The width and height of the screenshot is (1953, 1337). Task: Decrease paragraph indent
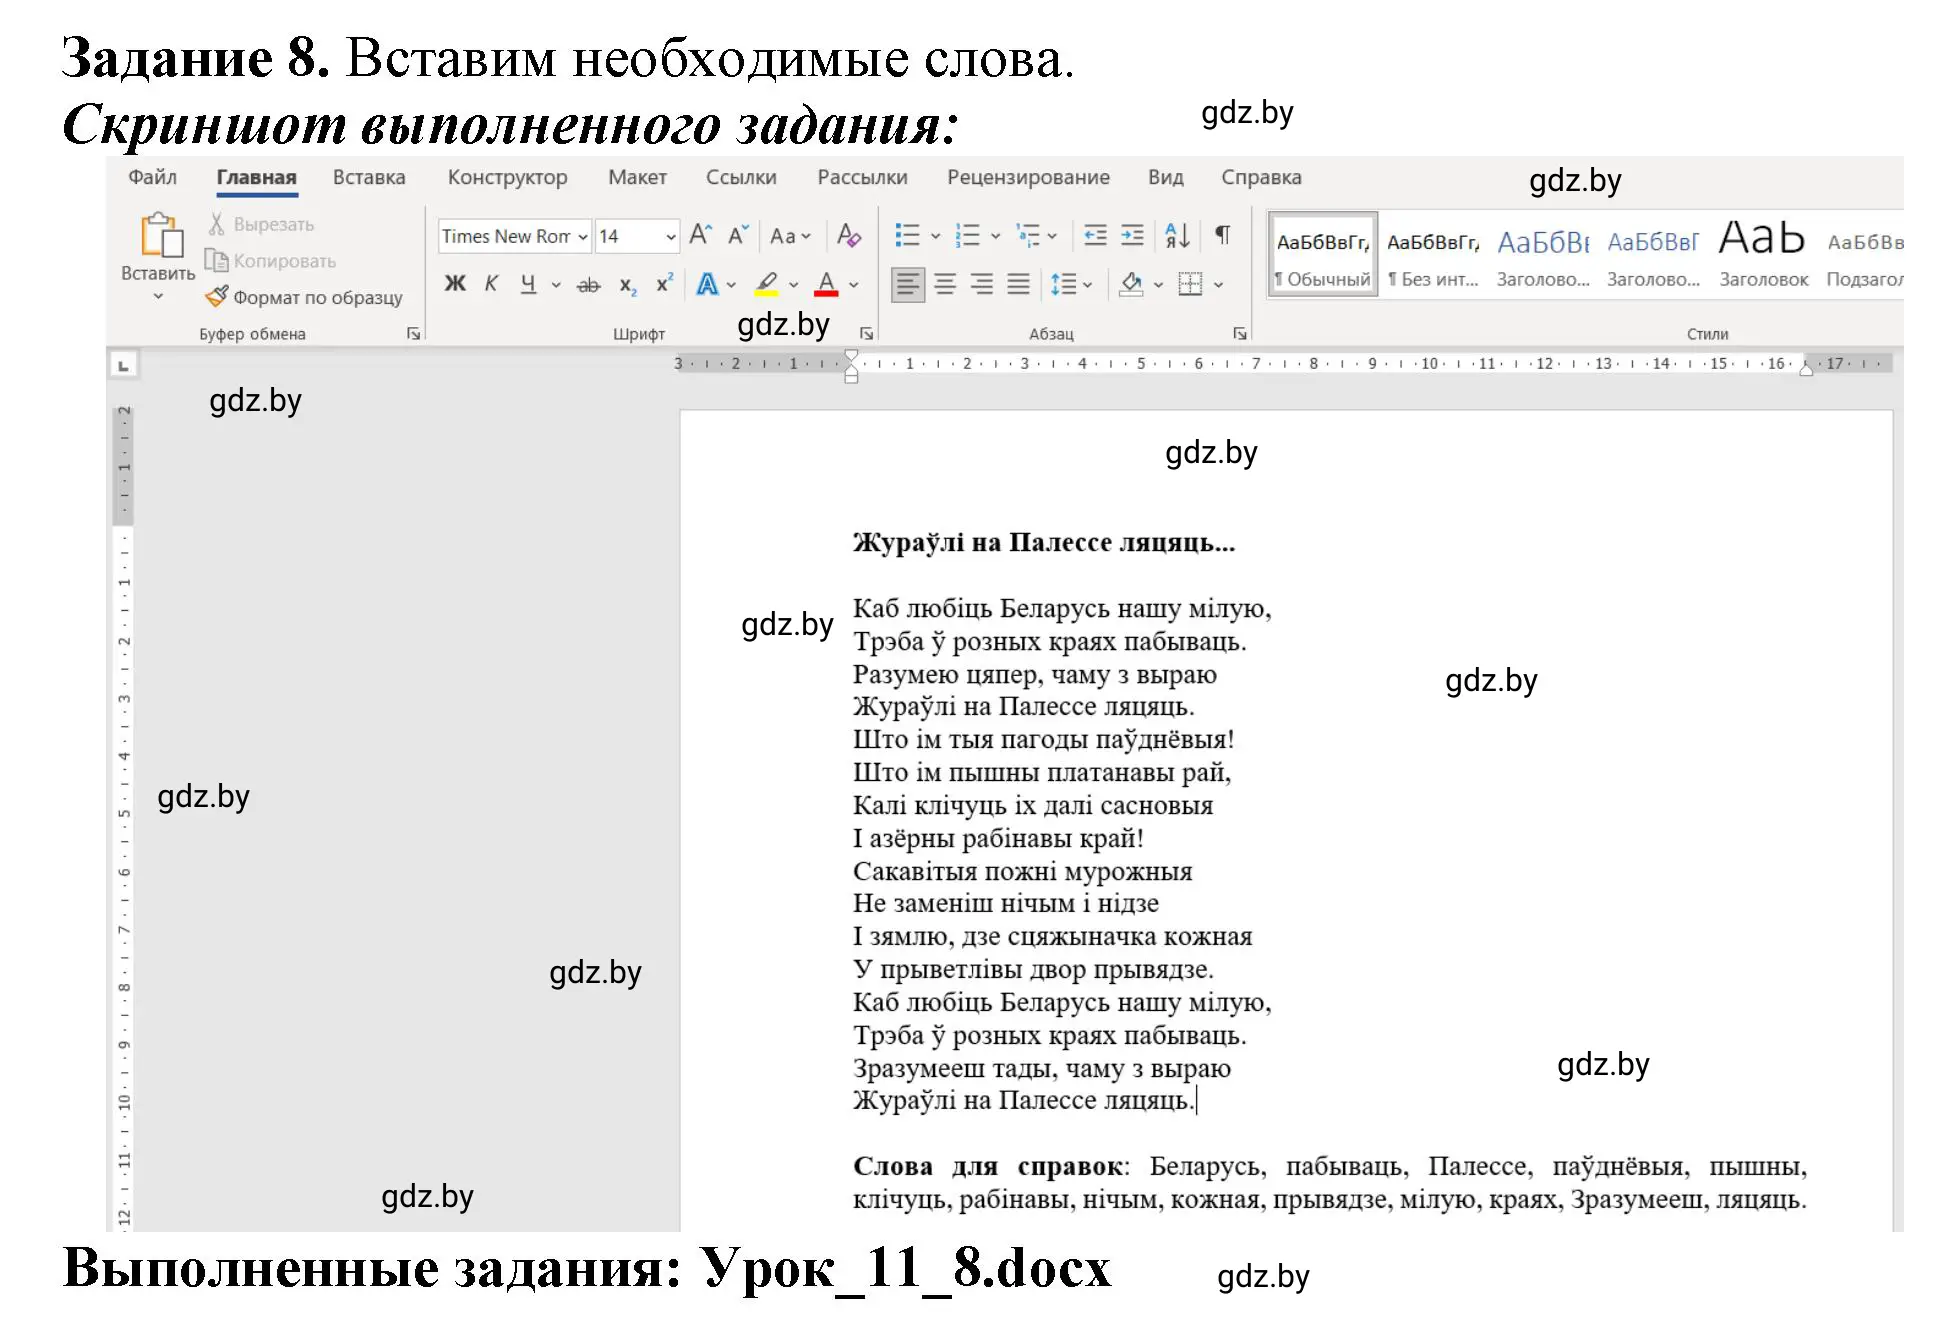pos(1096,236)
